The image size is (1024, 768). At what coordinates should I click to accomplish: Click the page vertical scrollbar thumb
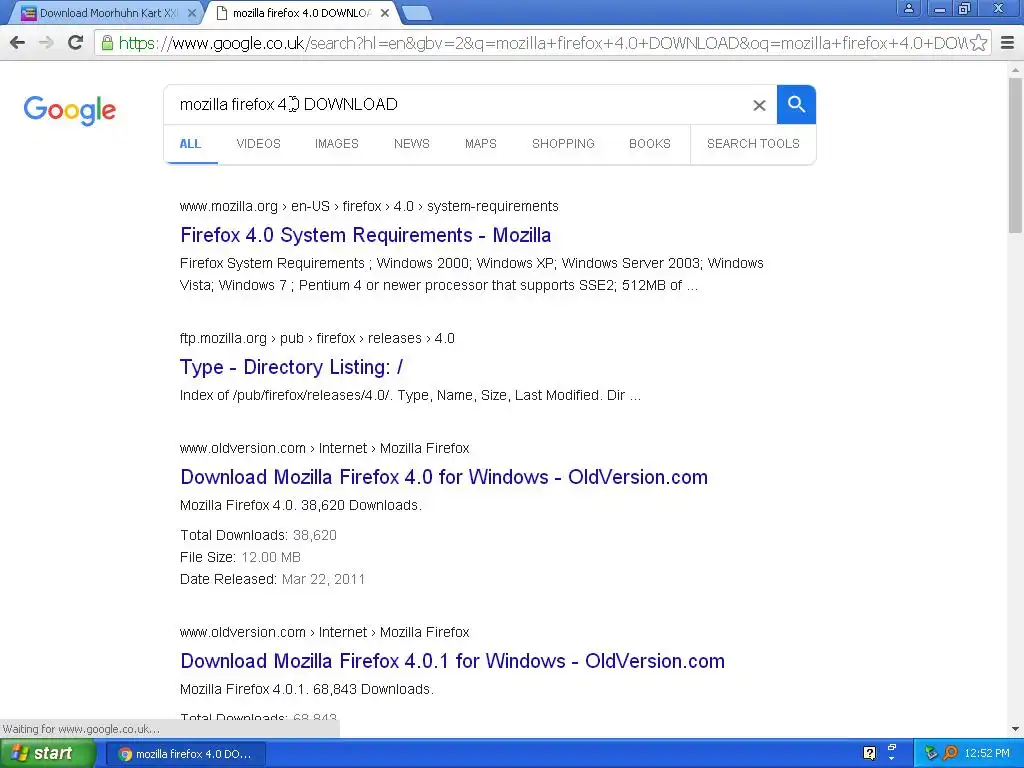click(x=1015, y=155)
